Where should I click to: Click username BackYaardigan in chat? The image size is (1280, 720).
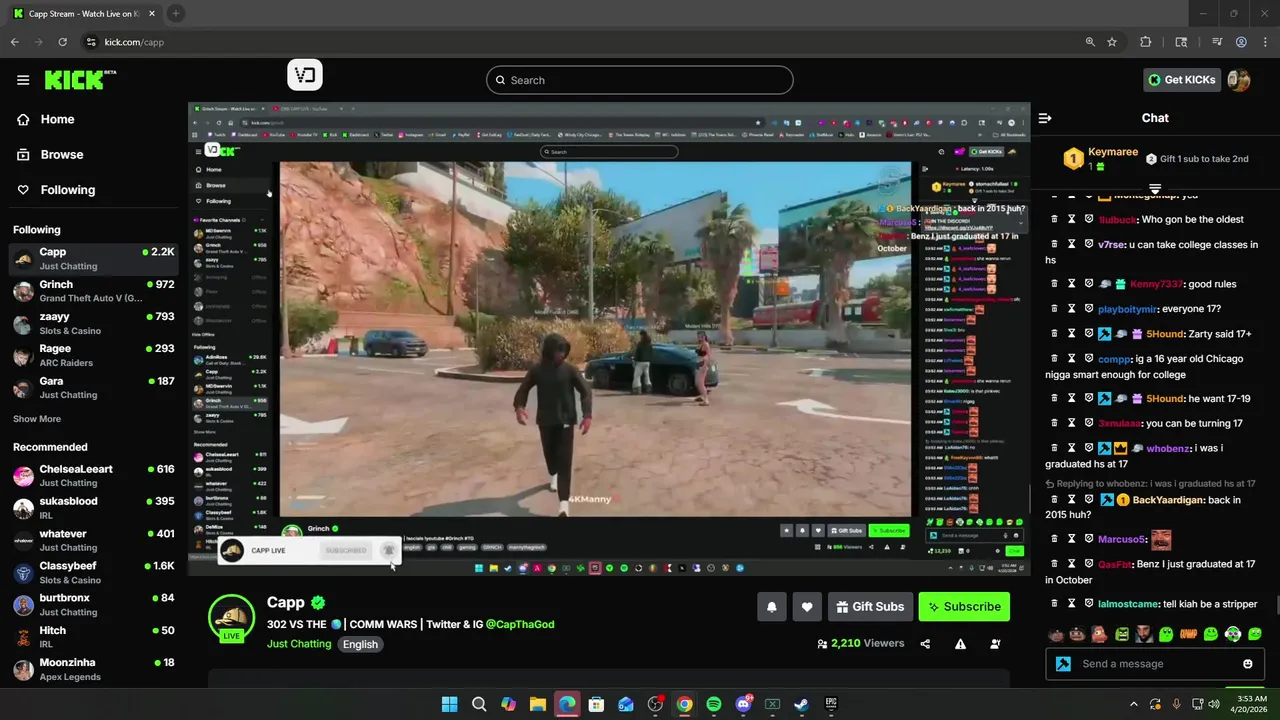point(1168,500)
